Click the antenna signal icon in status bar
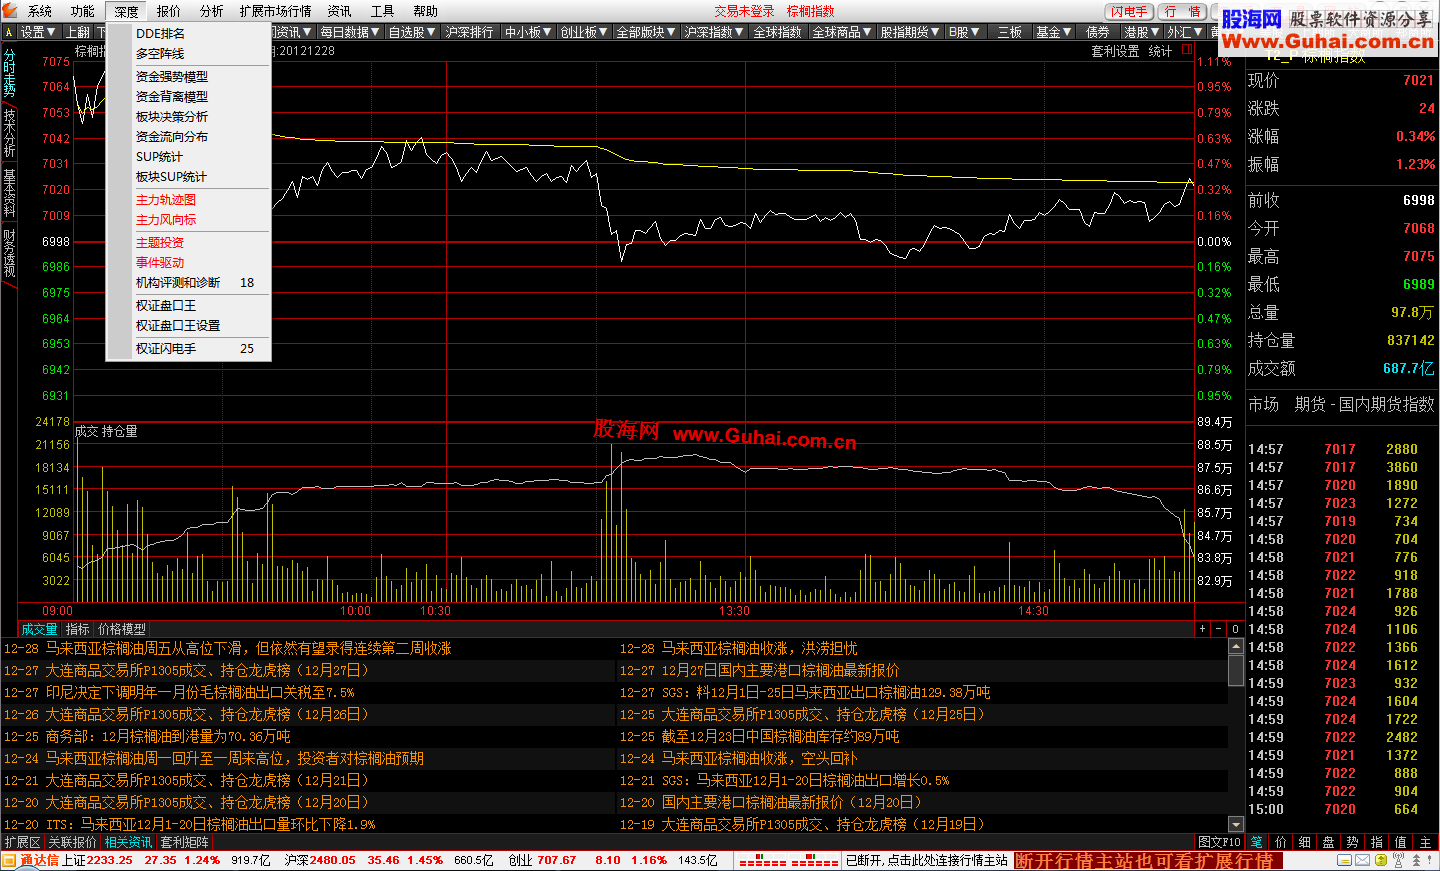This screenshot has width=1440, height=871. pyautogui.click(x=1398, y=860)
